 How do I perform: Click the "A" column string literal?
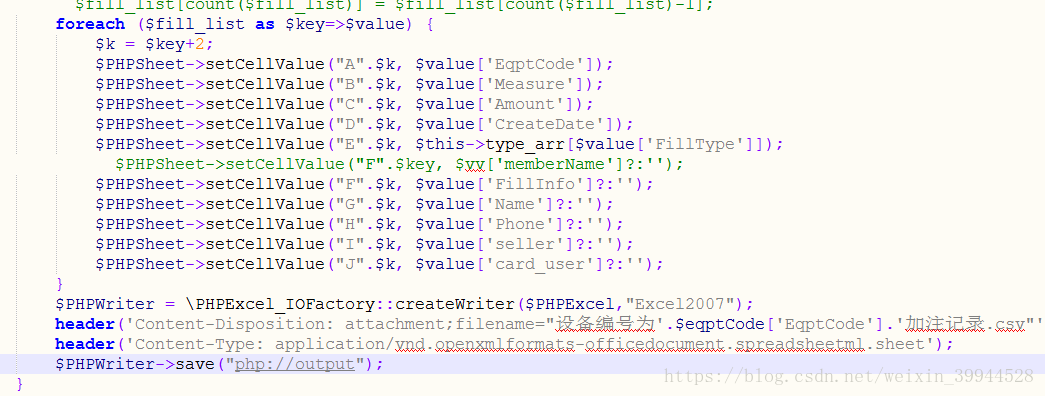[x=350, y=65]
